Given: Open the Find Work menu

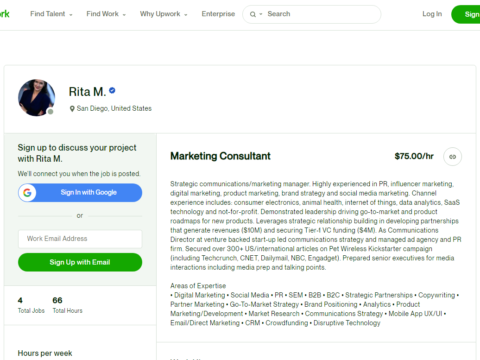Looking at the screenshot, I should (106, 14).
